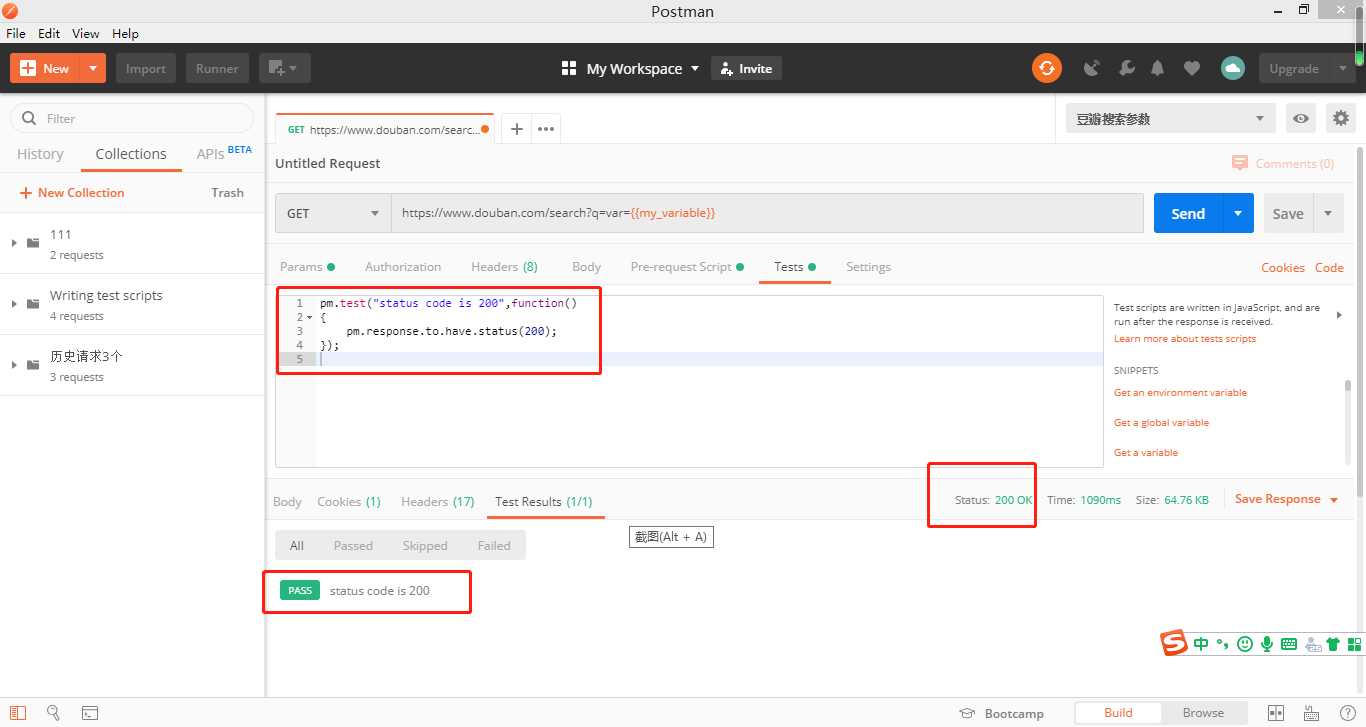Filter test results by Skipped
The image size is (1366, 727).
coord(425,545)
